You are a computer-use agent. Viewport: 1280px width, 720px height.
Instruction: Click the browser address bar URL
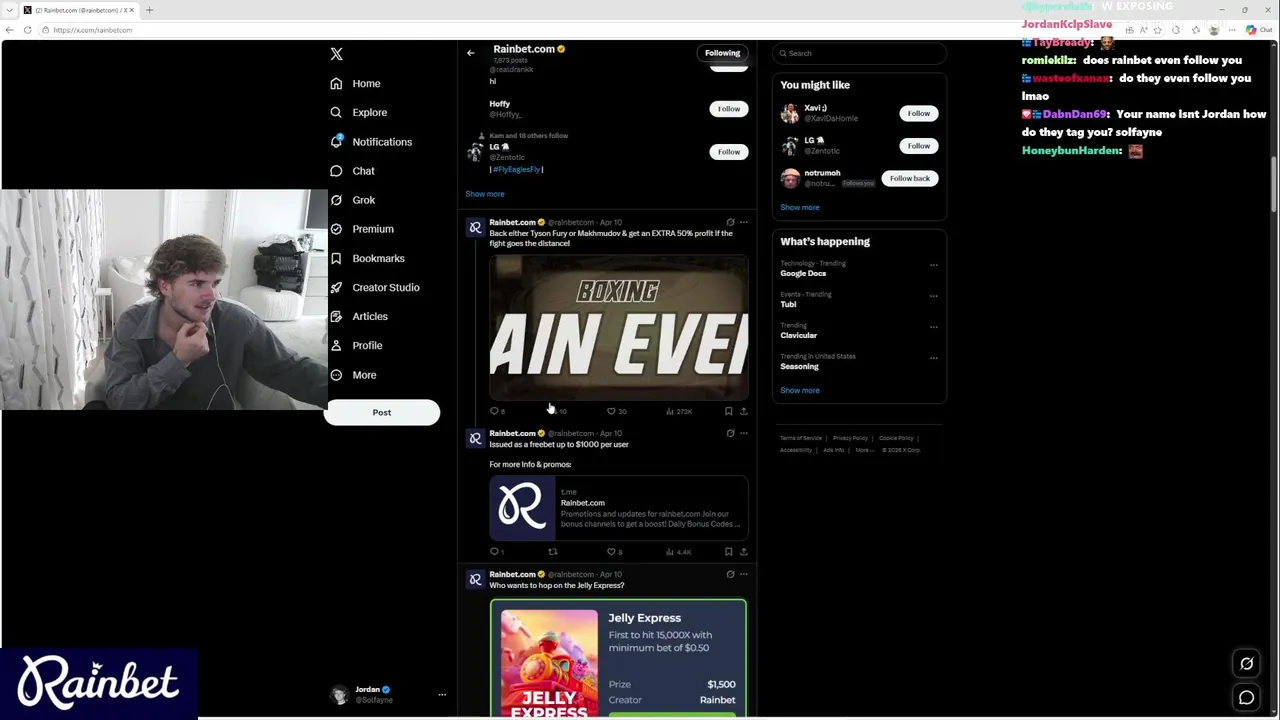tap(92, 30)
